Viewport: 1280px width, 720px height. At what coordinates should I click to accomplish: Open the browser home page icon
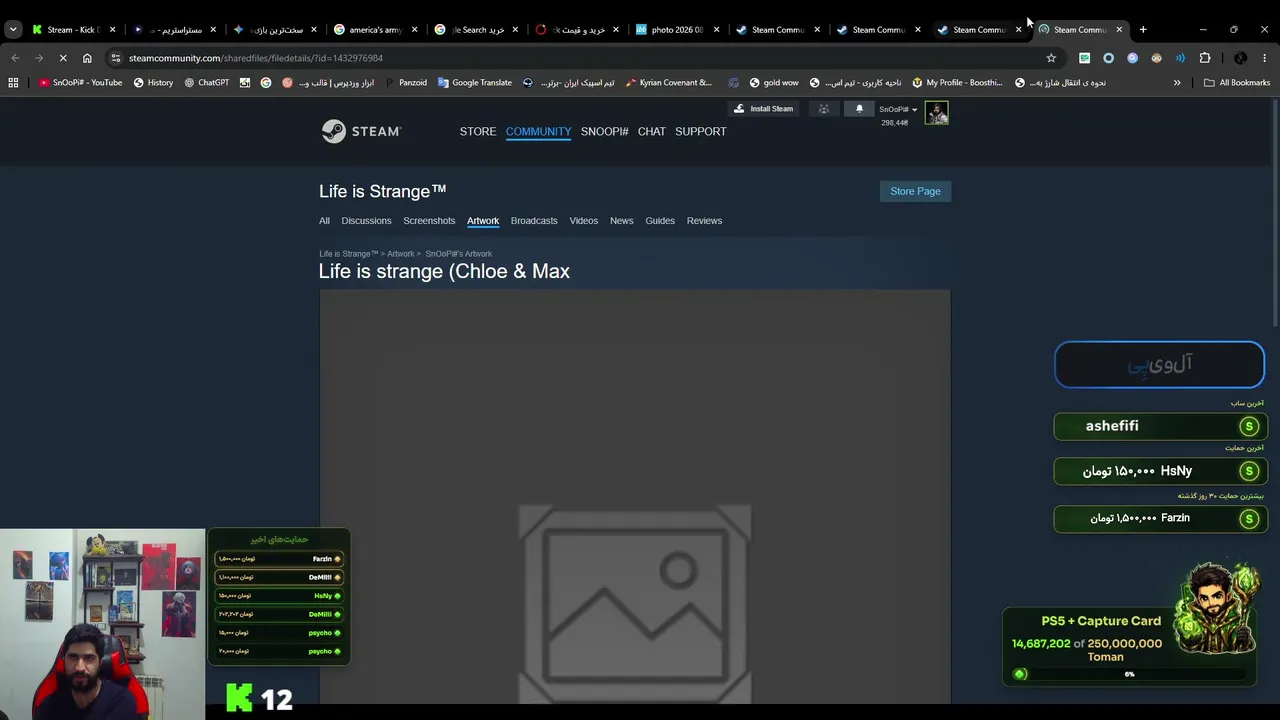click(x=87, y=58)
